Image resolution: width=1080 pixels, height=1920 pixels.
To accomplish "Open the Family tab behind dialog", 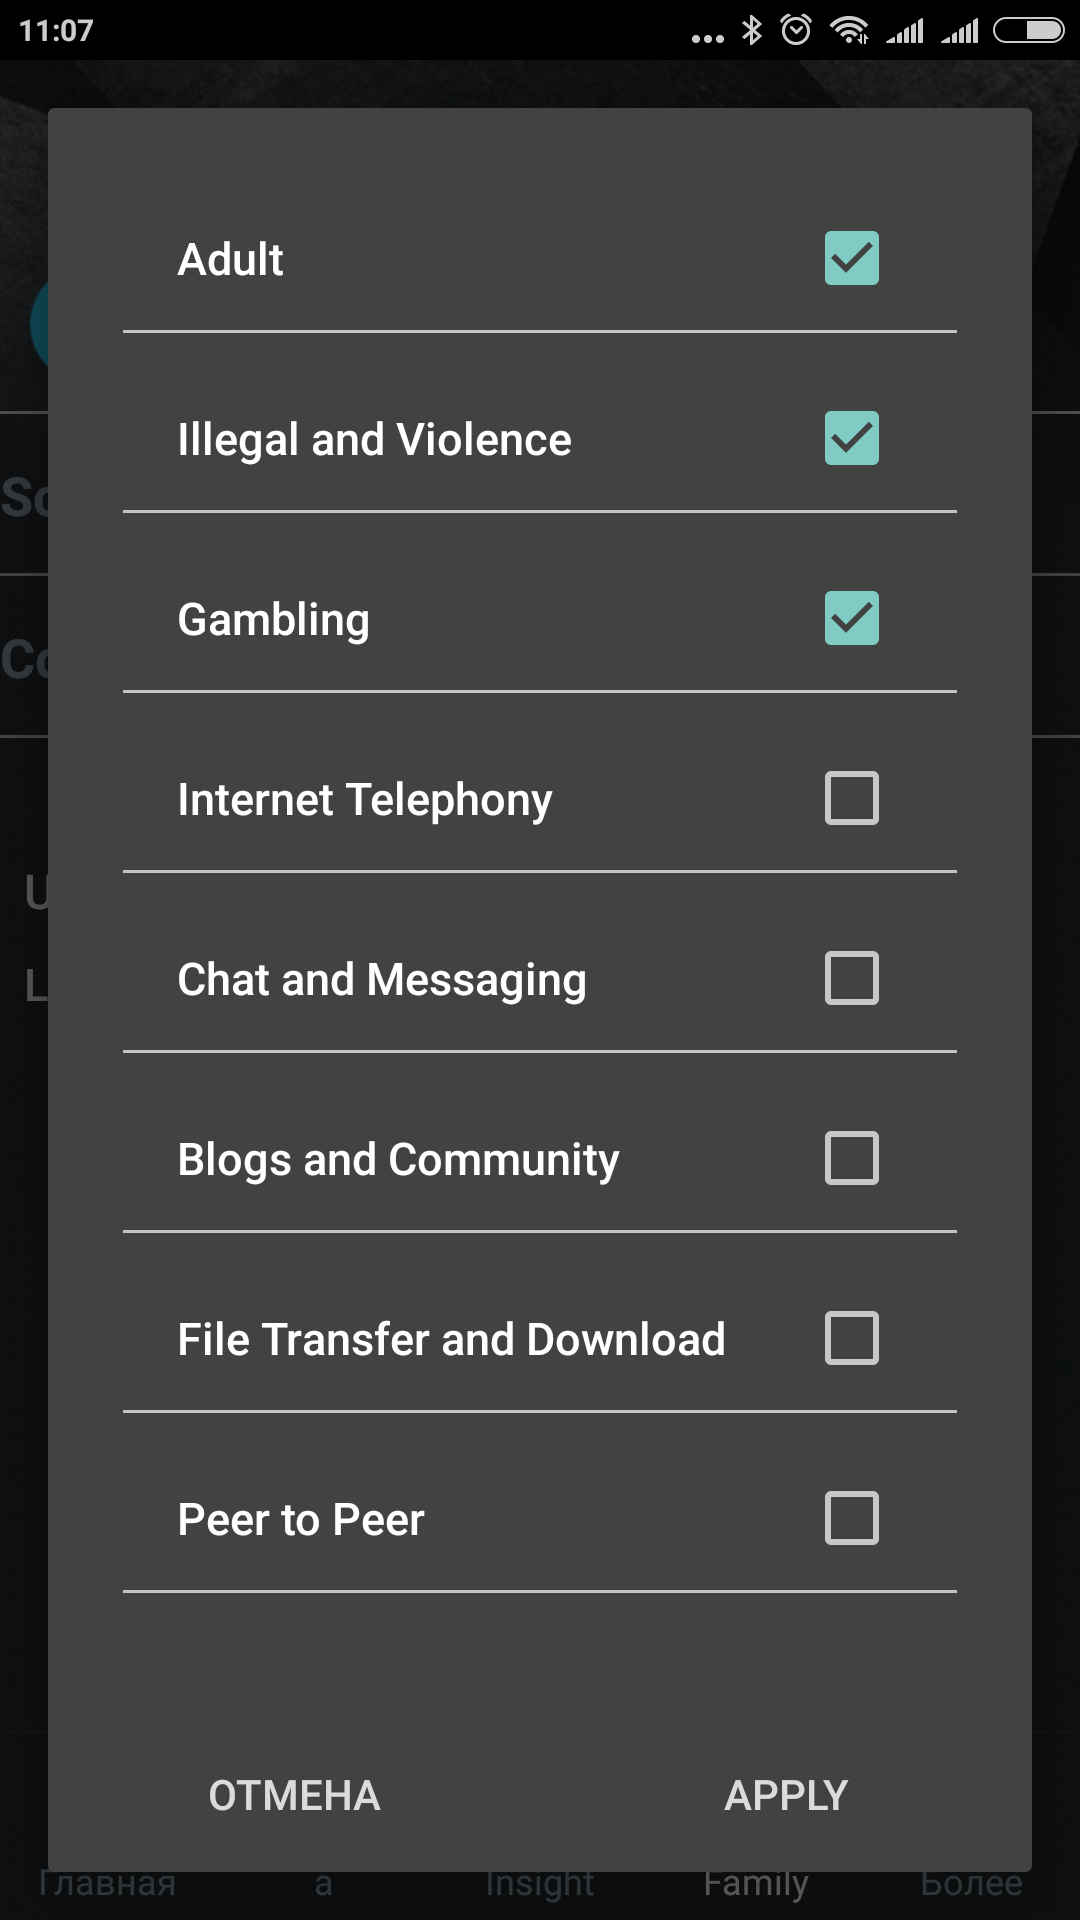I will (x=755, y=1884).
